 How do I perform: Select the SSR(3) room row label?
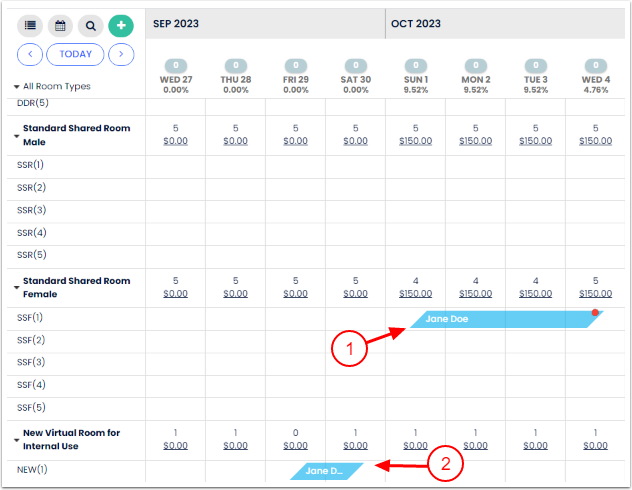32,210
